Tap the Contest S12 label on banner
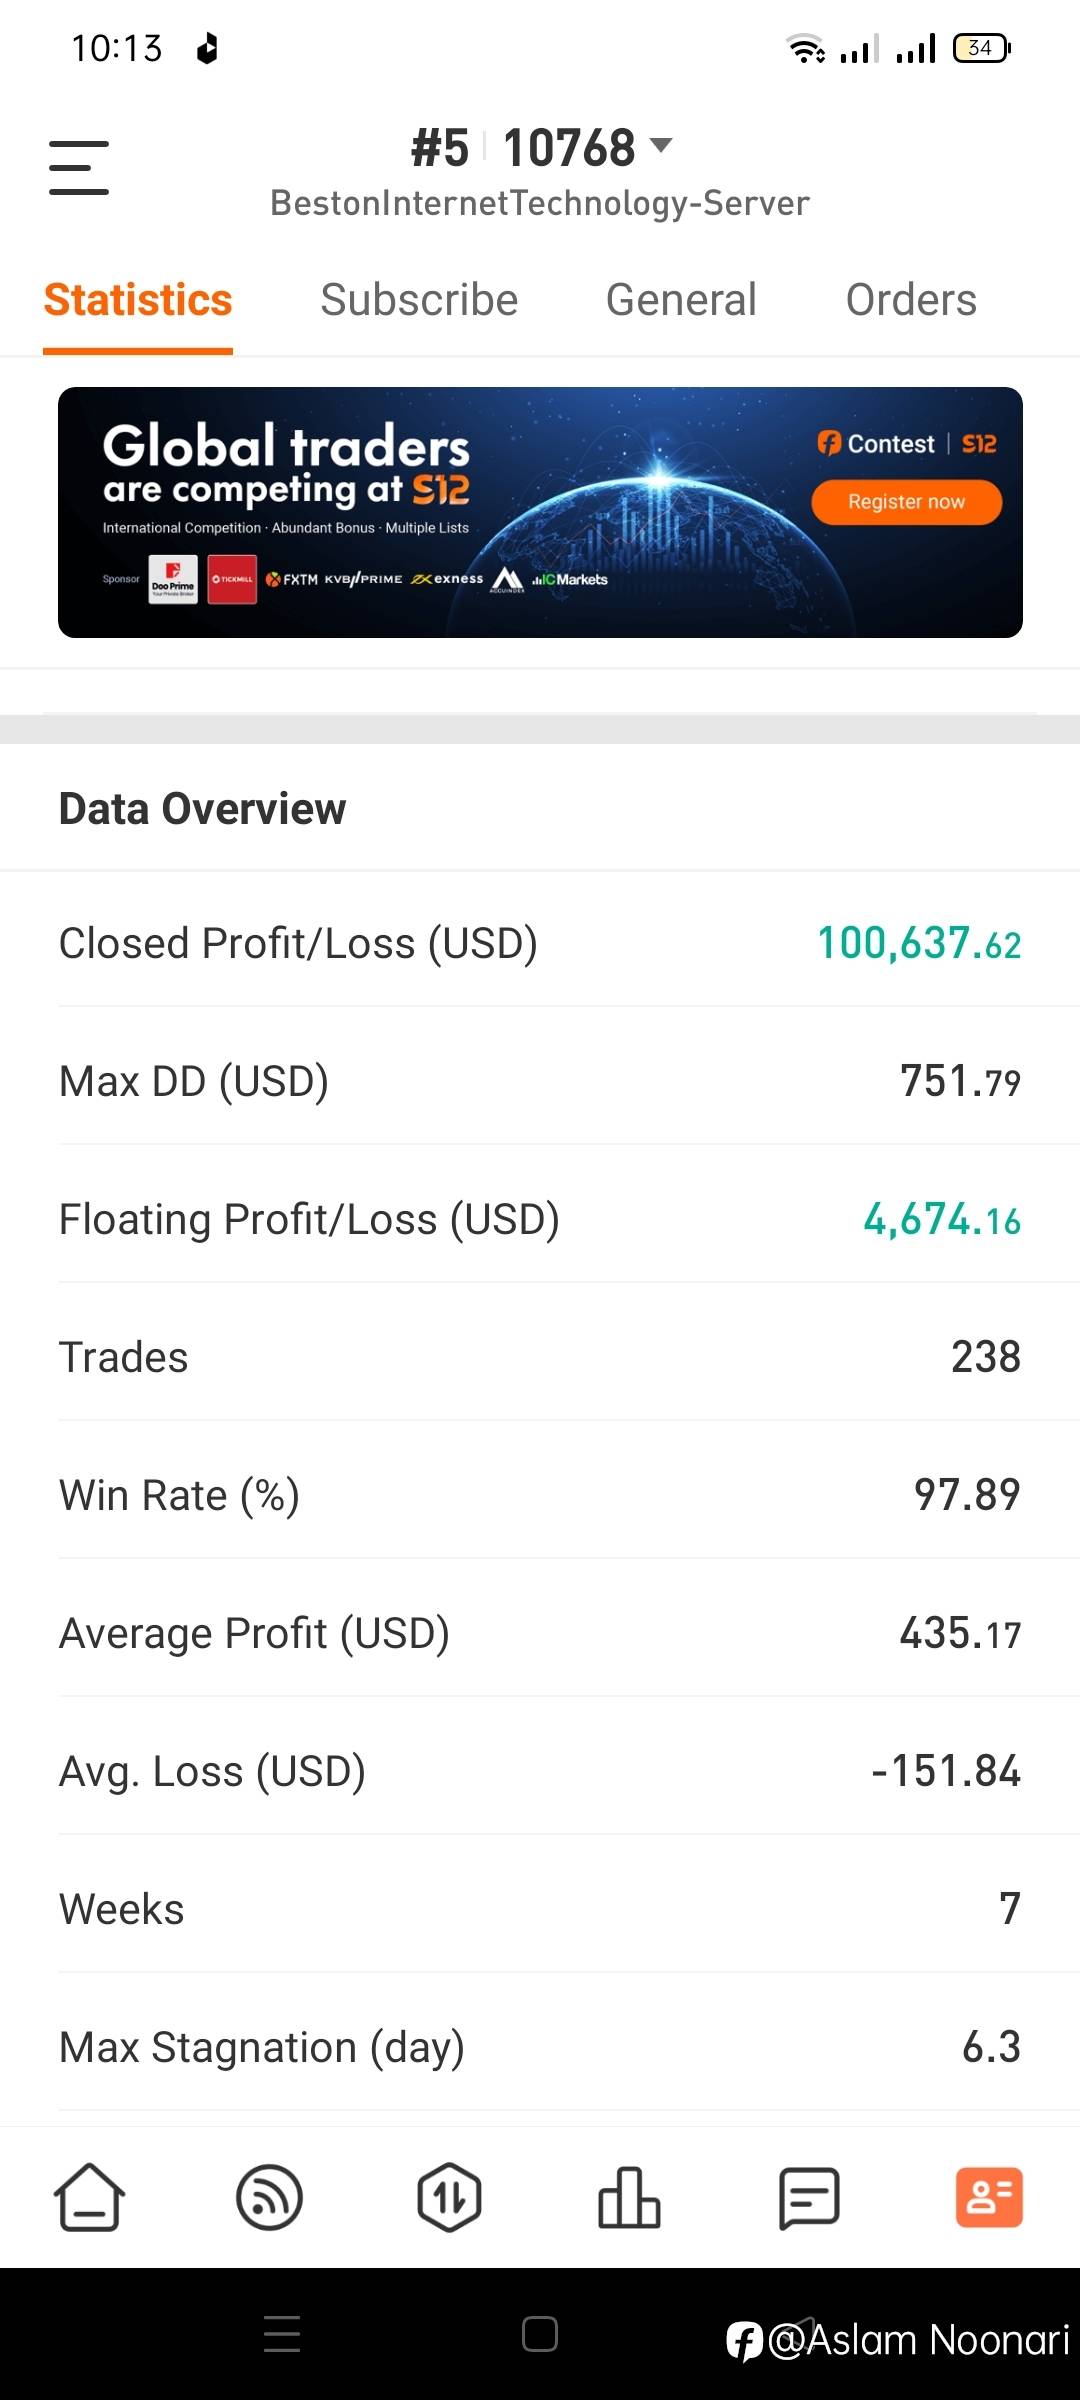Image resolution: width=1080 pixels, height=2400 pixels. (906, 443)
